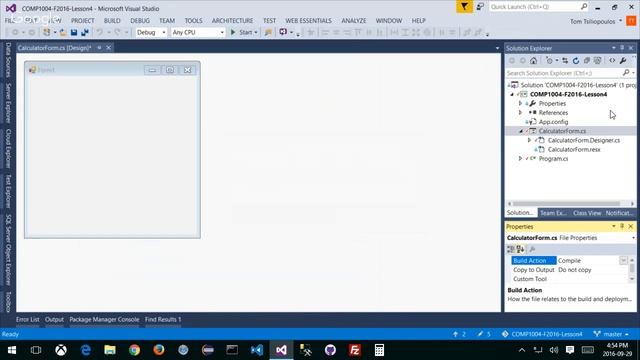Pin the Solution Explorer panel
Viewport: 640px width, 360px height.
(x=622, y=48)
